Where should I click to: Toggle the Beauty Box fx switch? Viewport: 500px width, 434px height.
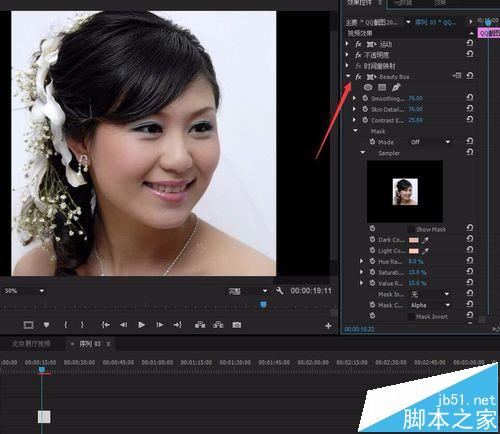(358, 77)
